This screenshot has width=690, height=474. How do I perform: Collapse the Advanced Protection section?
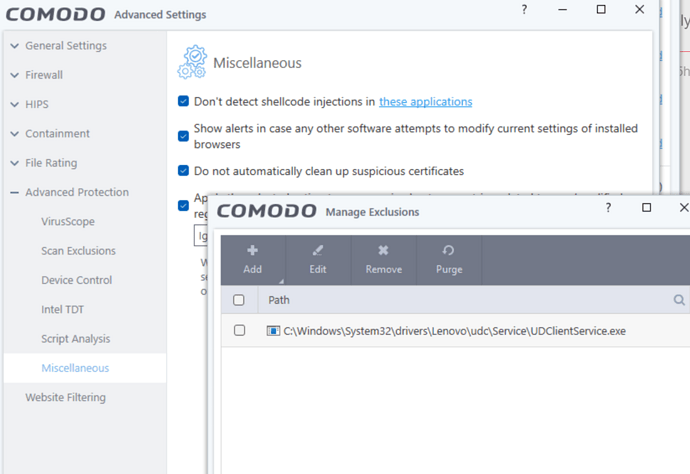point(76,192)
